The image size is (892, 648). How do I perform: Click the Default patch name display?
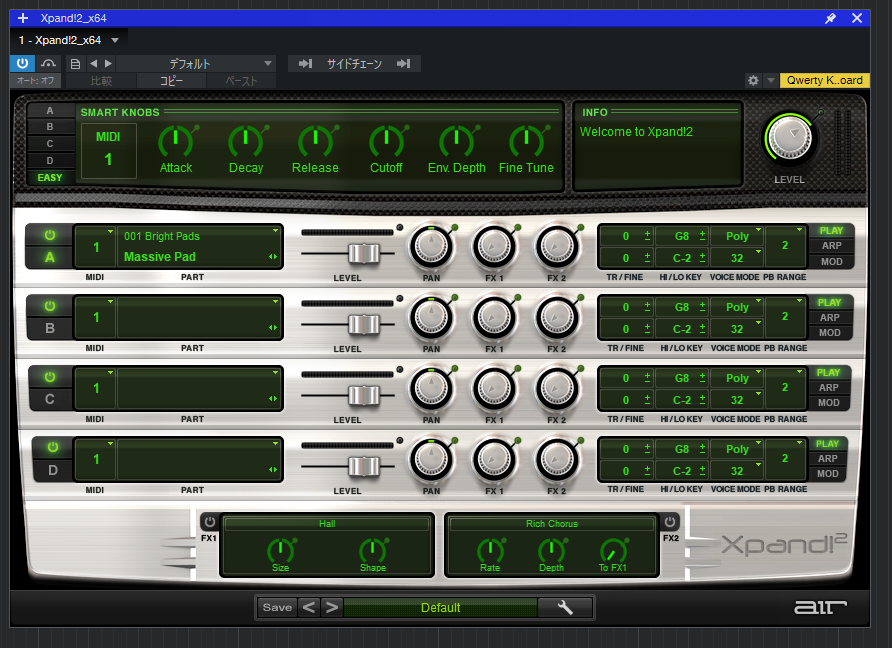pos(440,608)
